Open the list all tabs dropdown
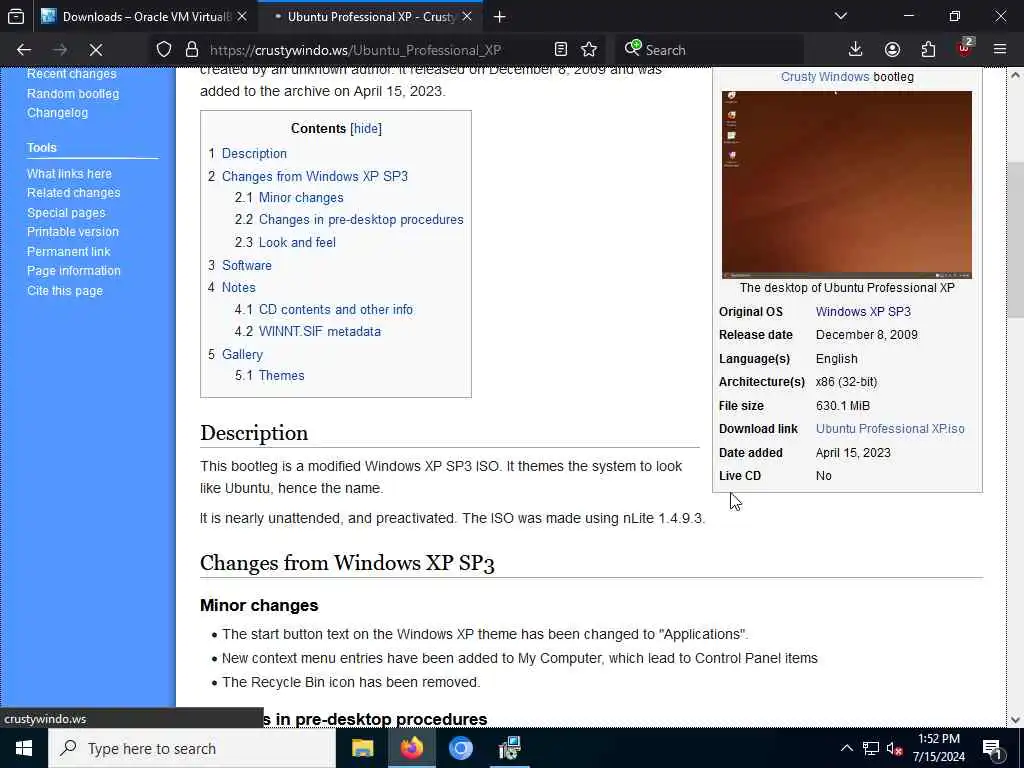 tap(841, 16)
